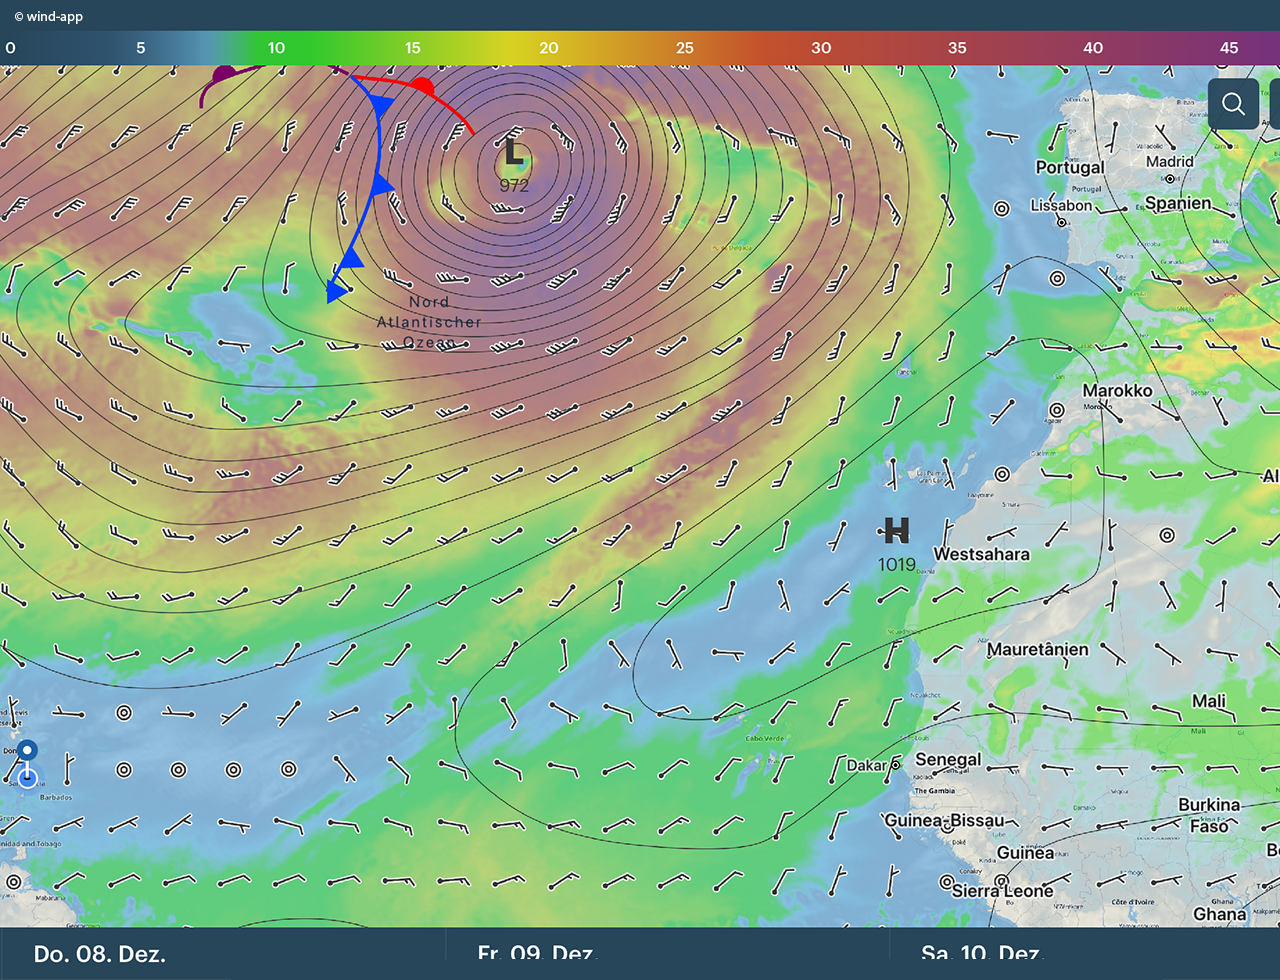Click the 15 value on wind scale
The image size is (1280, 980).
pos(413,48)
